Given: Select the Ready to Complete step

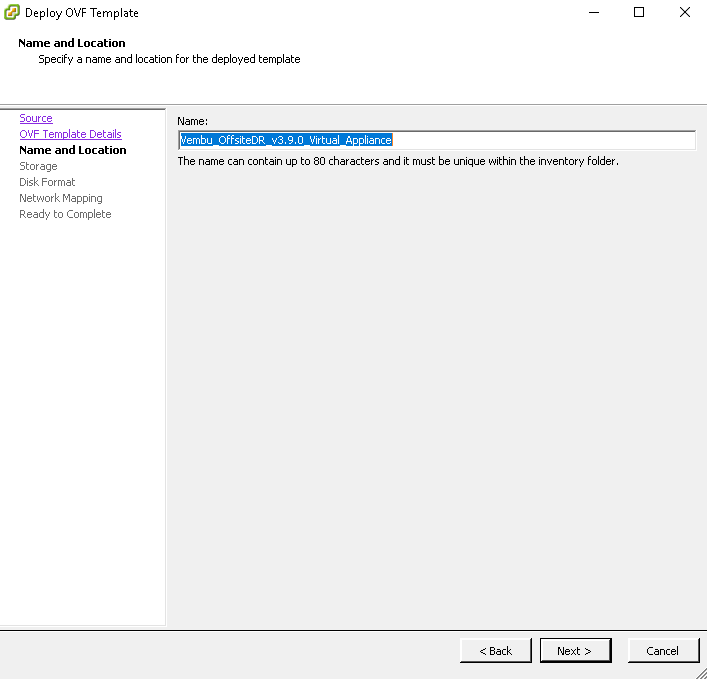Looking at the screenshot, I should pyautogui.click(x=65, y=214).
